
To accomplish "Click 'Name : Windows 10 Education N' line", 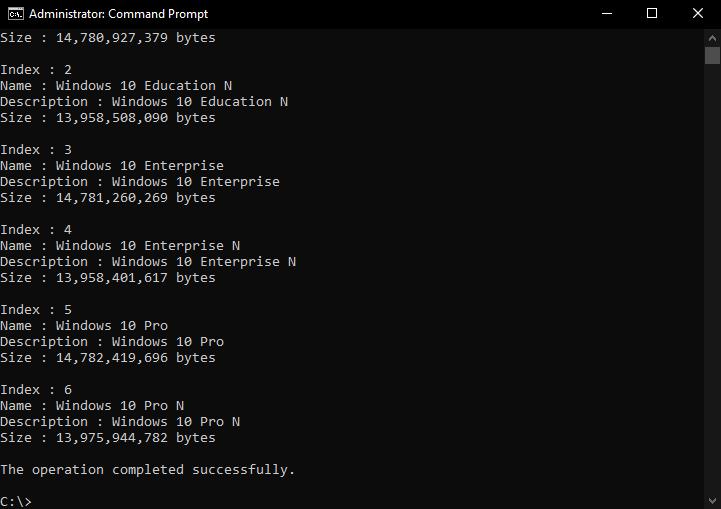I will click(x=116, y=86).
